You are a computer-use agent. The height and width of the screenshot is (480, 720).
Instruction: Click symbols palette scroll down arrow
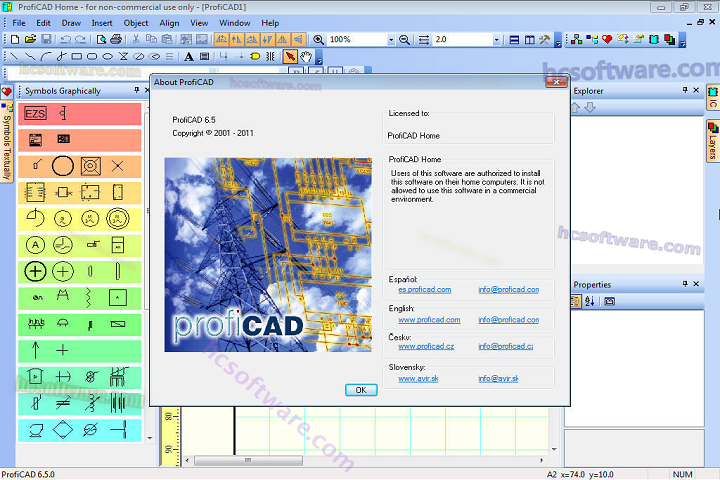150,438
